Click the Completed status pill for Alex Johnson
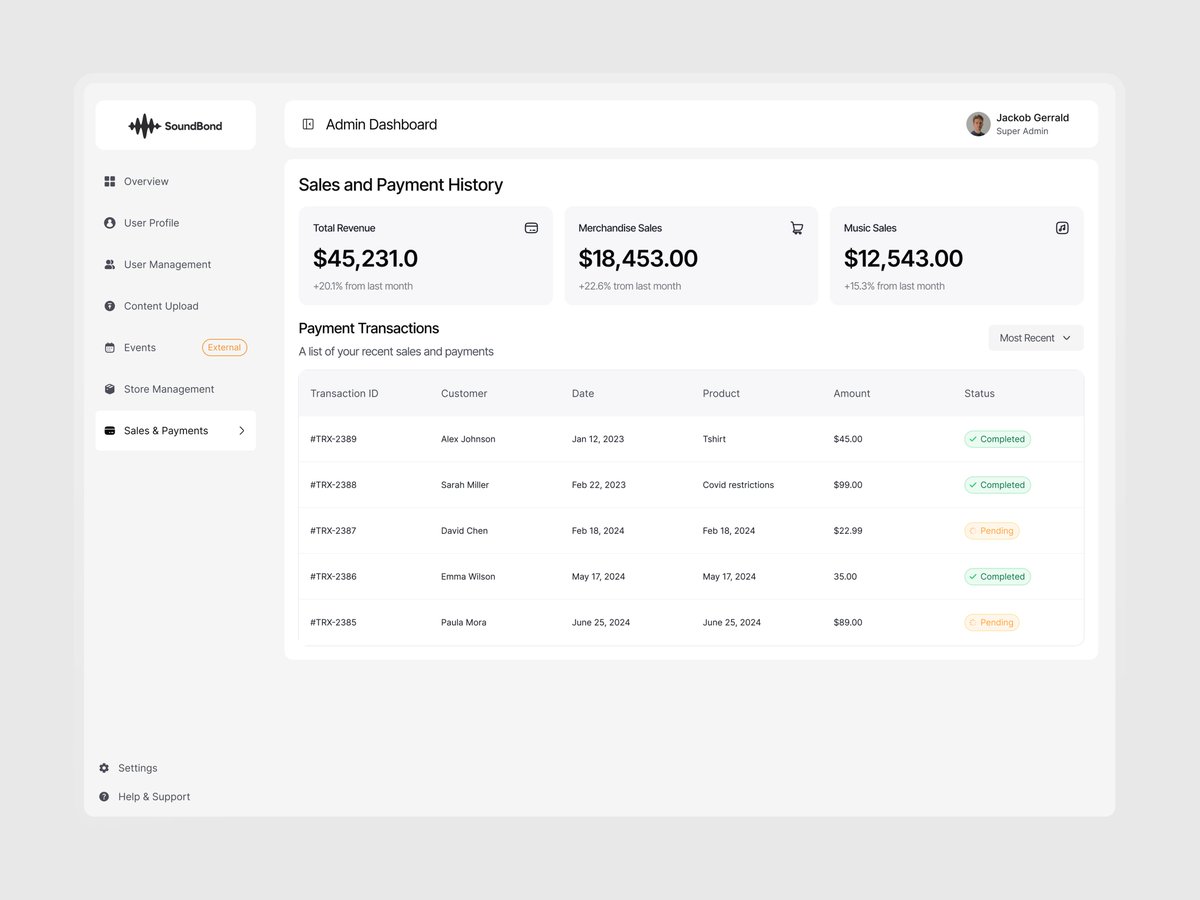Screen dimensions: 1200x900 click(997, 438)
